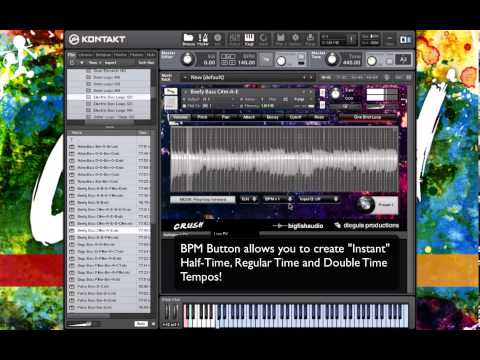This screenshot has width=480, height=360.
Task: Click the Master Volume knob
Action: pyautogui.click(x=188, y=60)
